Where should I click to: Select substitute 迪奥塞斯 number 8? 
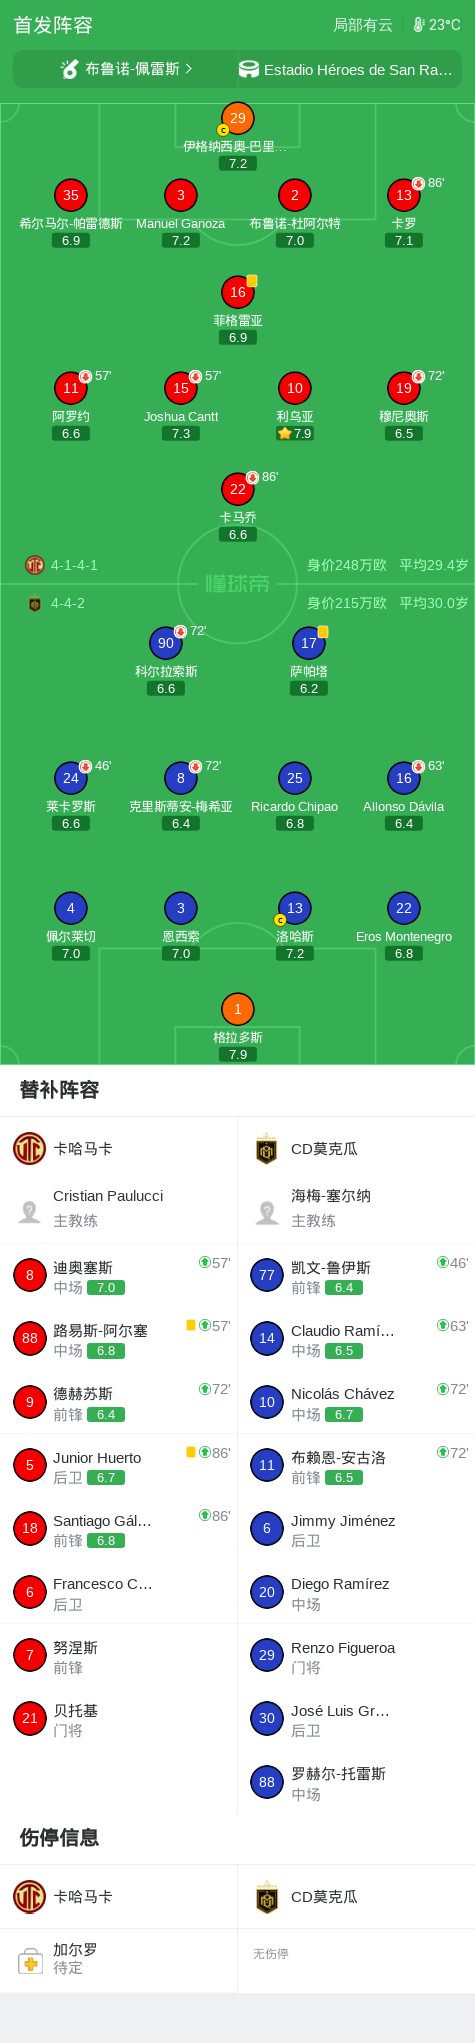(x=119, y=1276)
